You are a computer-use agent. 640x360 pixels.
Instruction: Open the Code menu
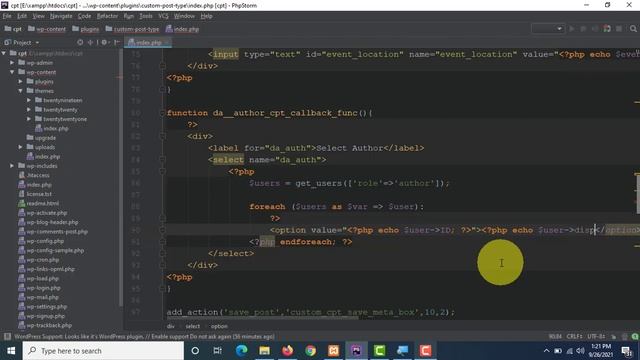pyautogui.click(x=84, y=16)
